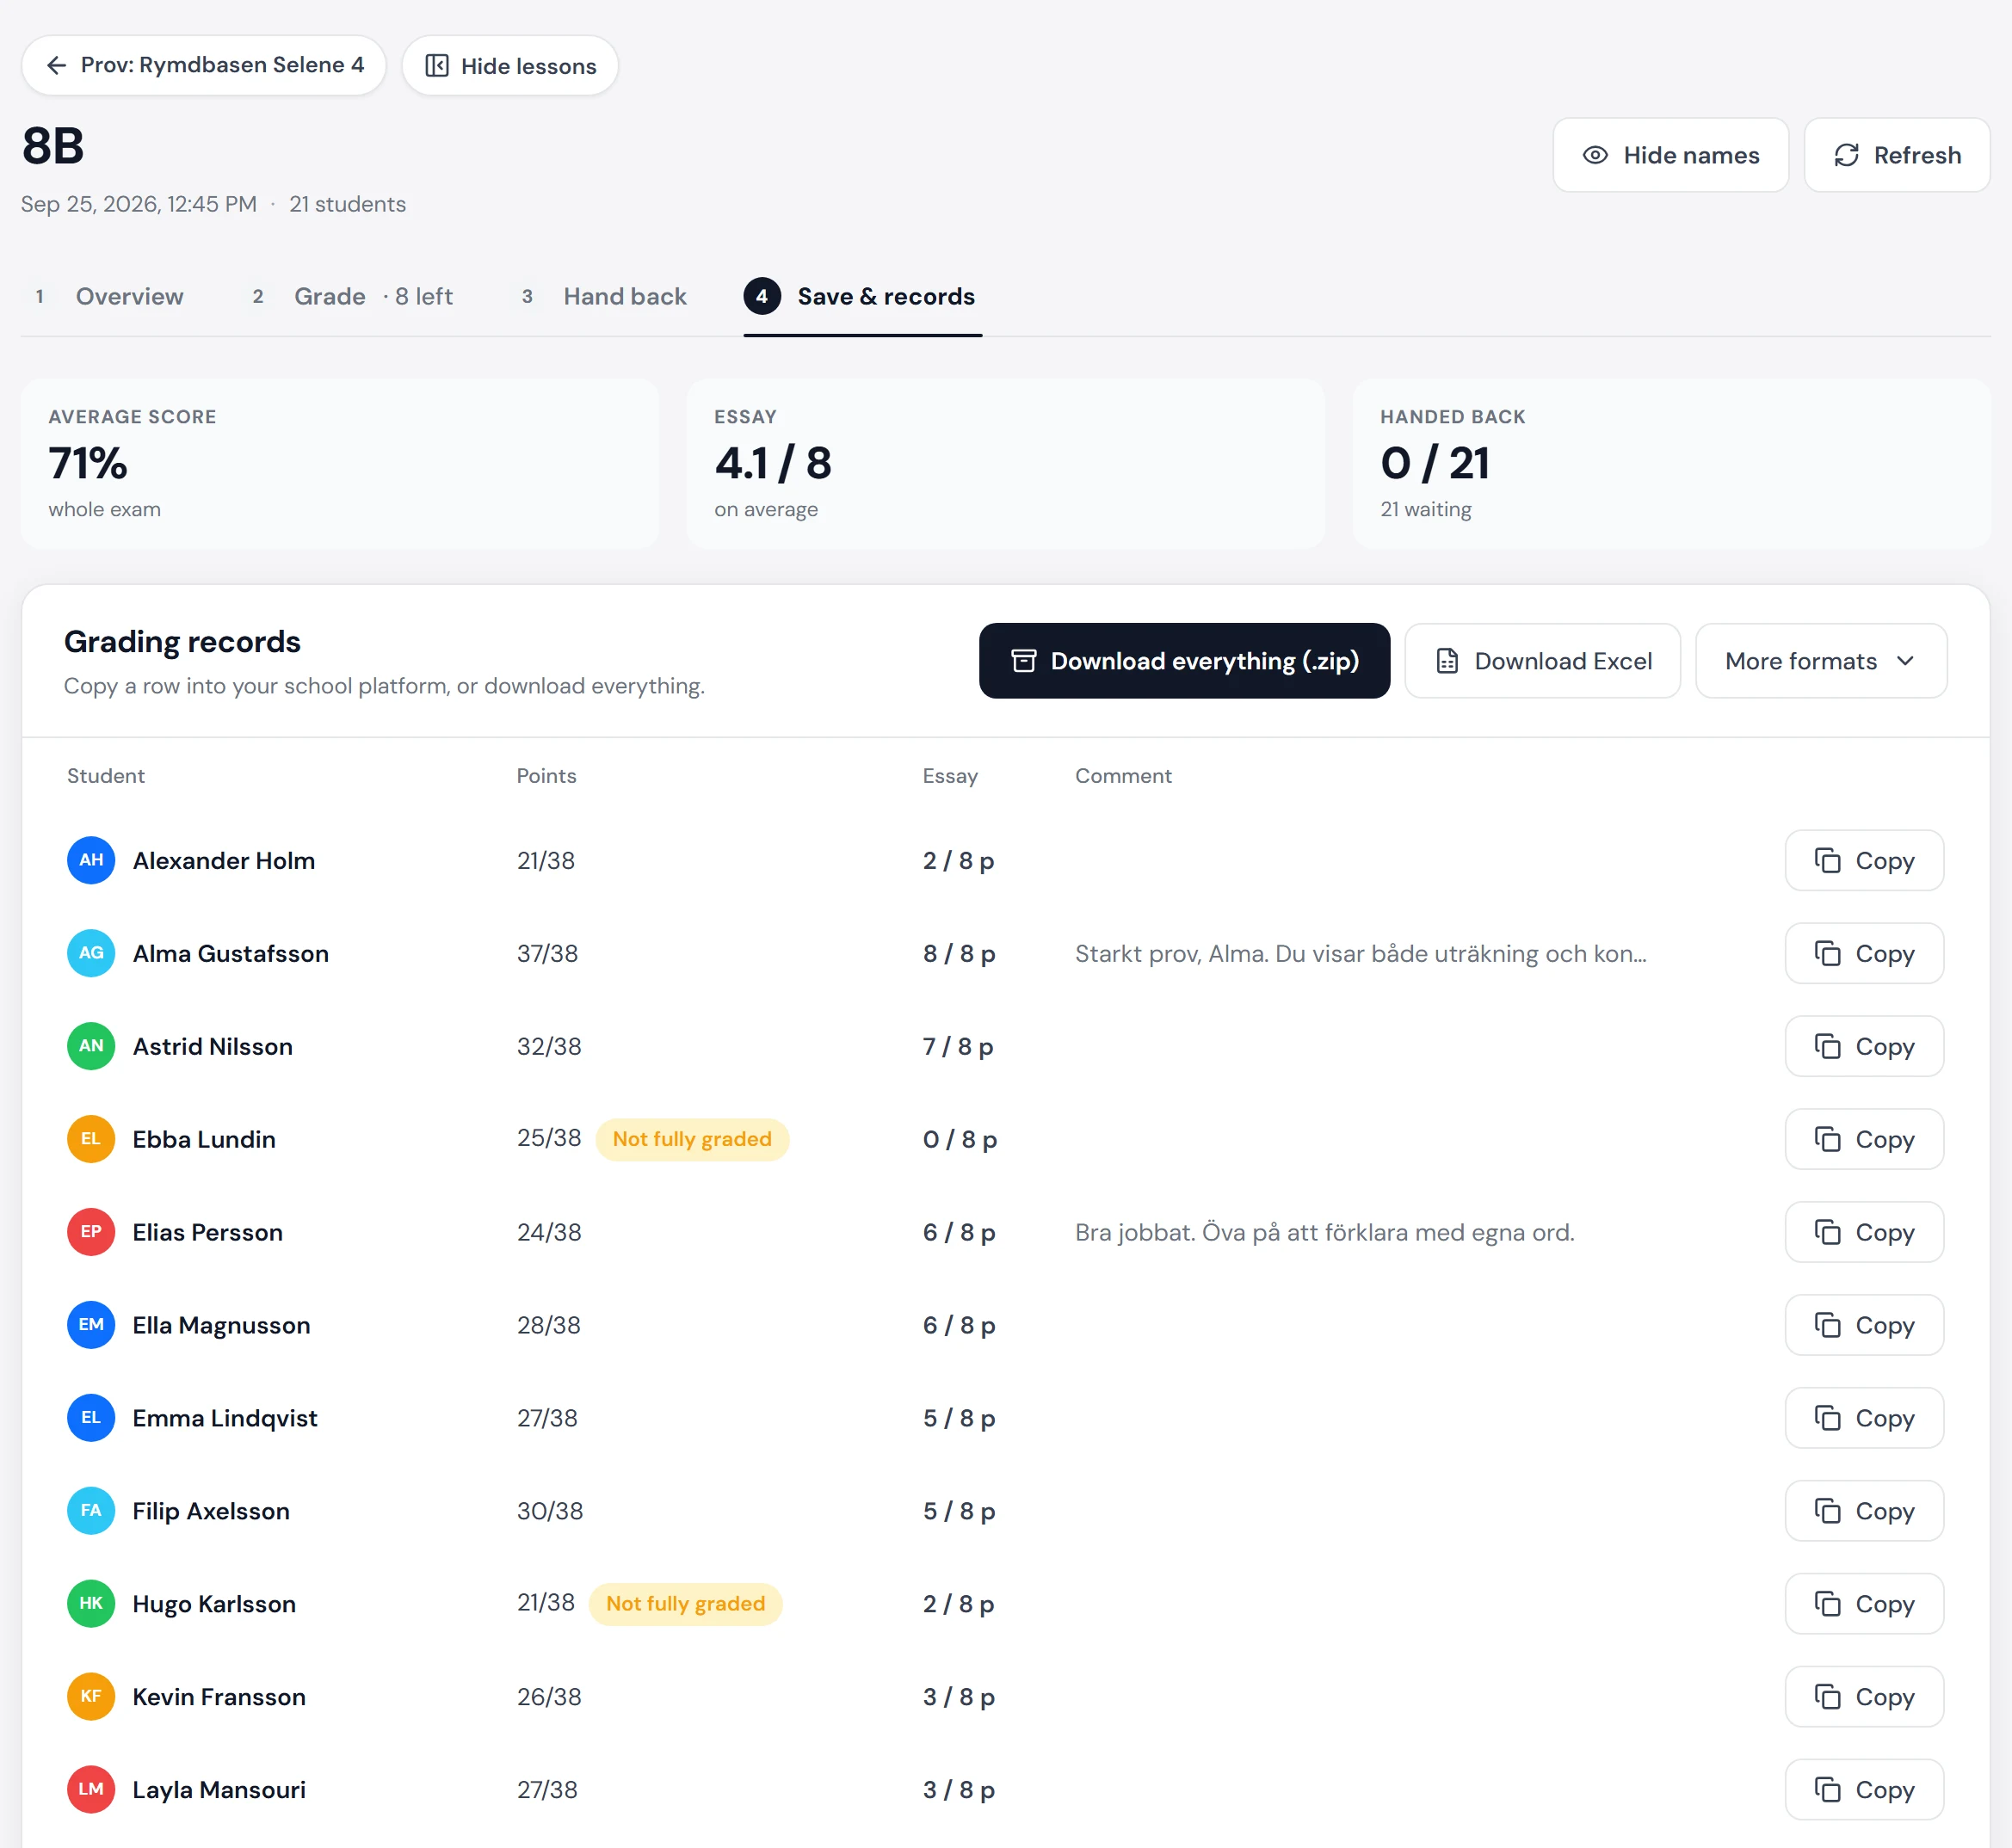The width and height of the screenshot is (2012, 1848).
Task: Click the AH avatar for Alexander Holm
Action: click(x=91, y=860)
